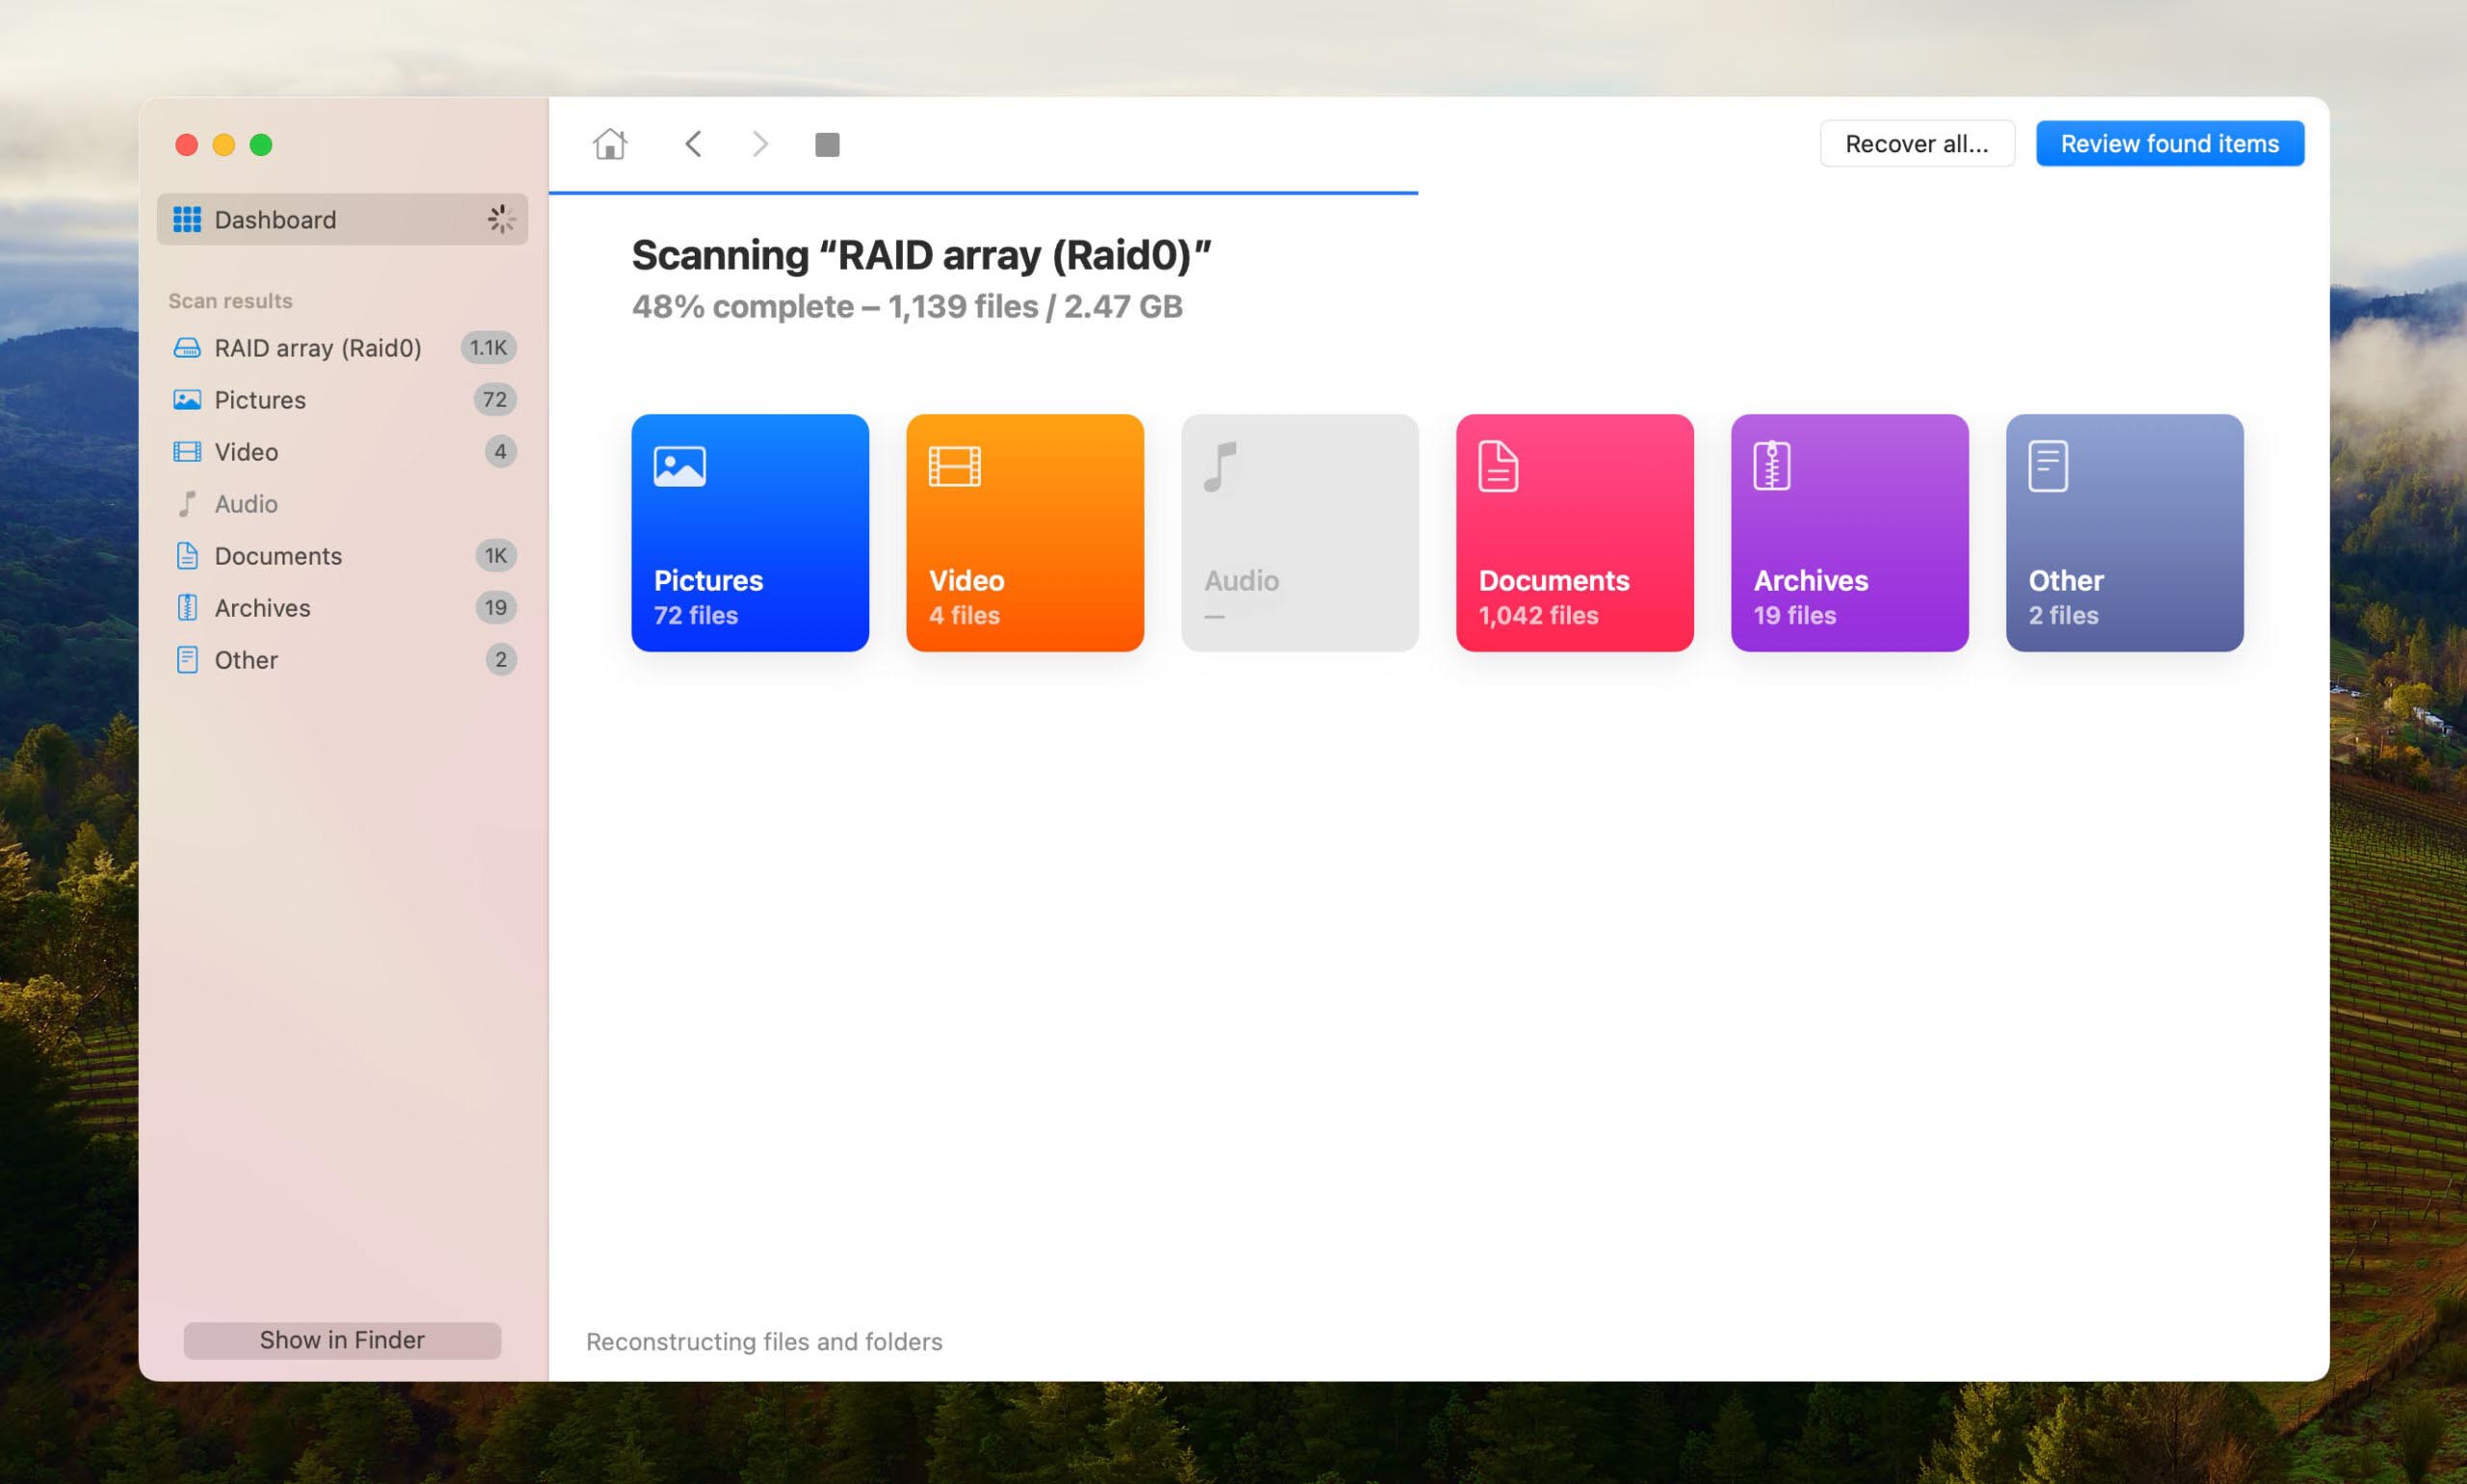Screen dimensions: 2467x1484
Task: Select RAID array (Raid0) scan result
Action: pos(318,348)
